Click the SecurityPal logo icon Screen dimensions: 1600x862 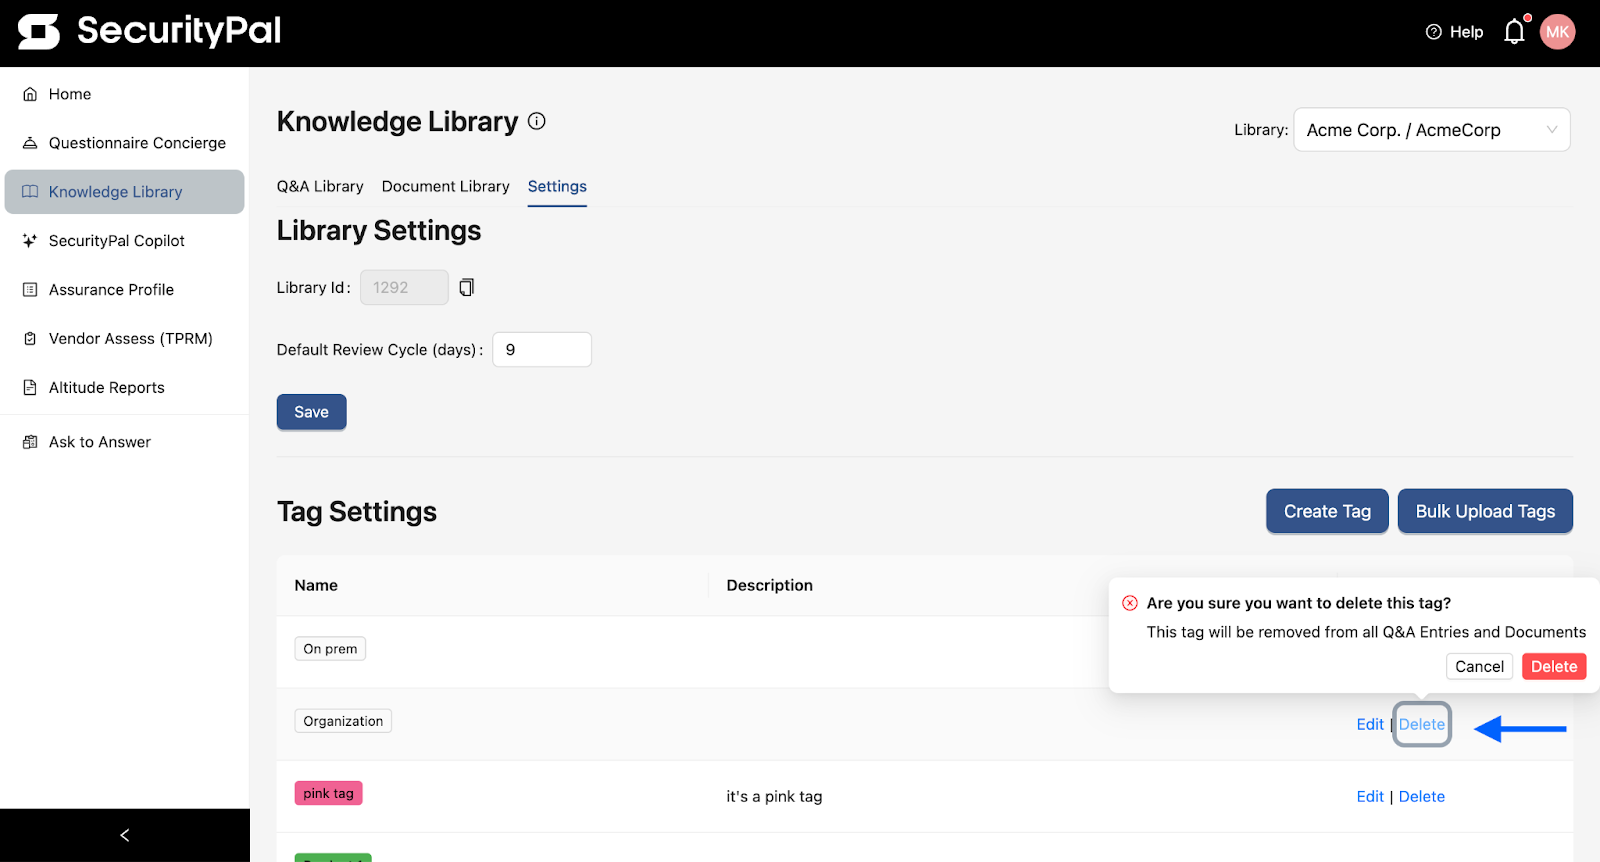39,32
